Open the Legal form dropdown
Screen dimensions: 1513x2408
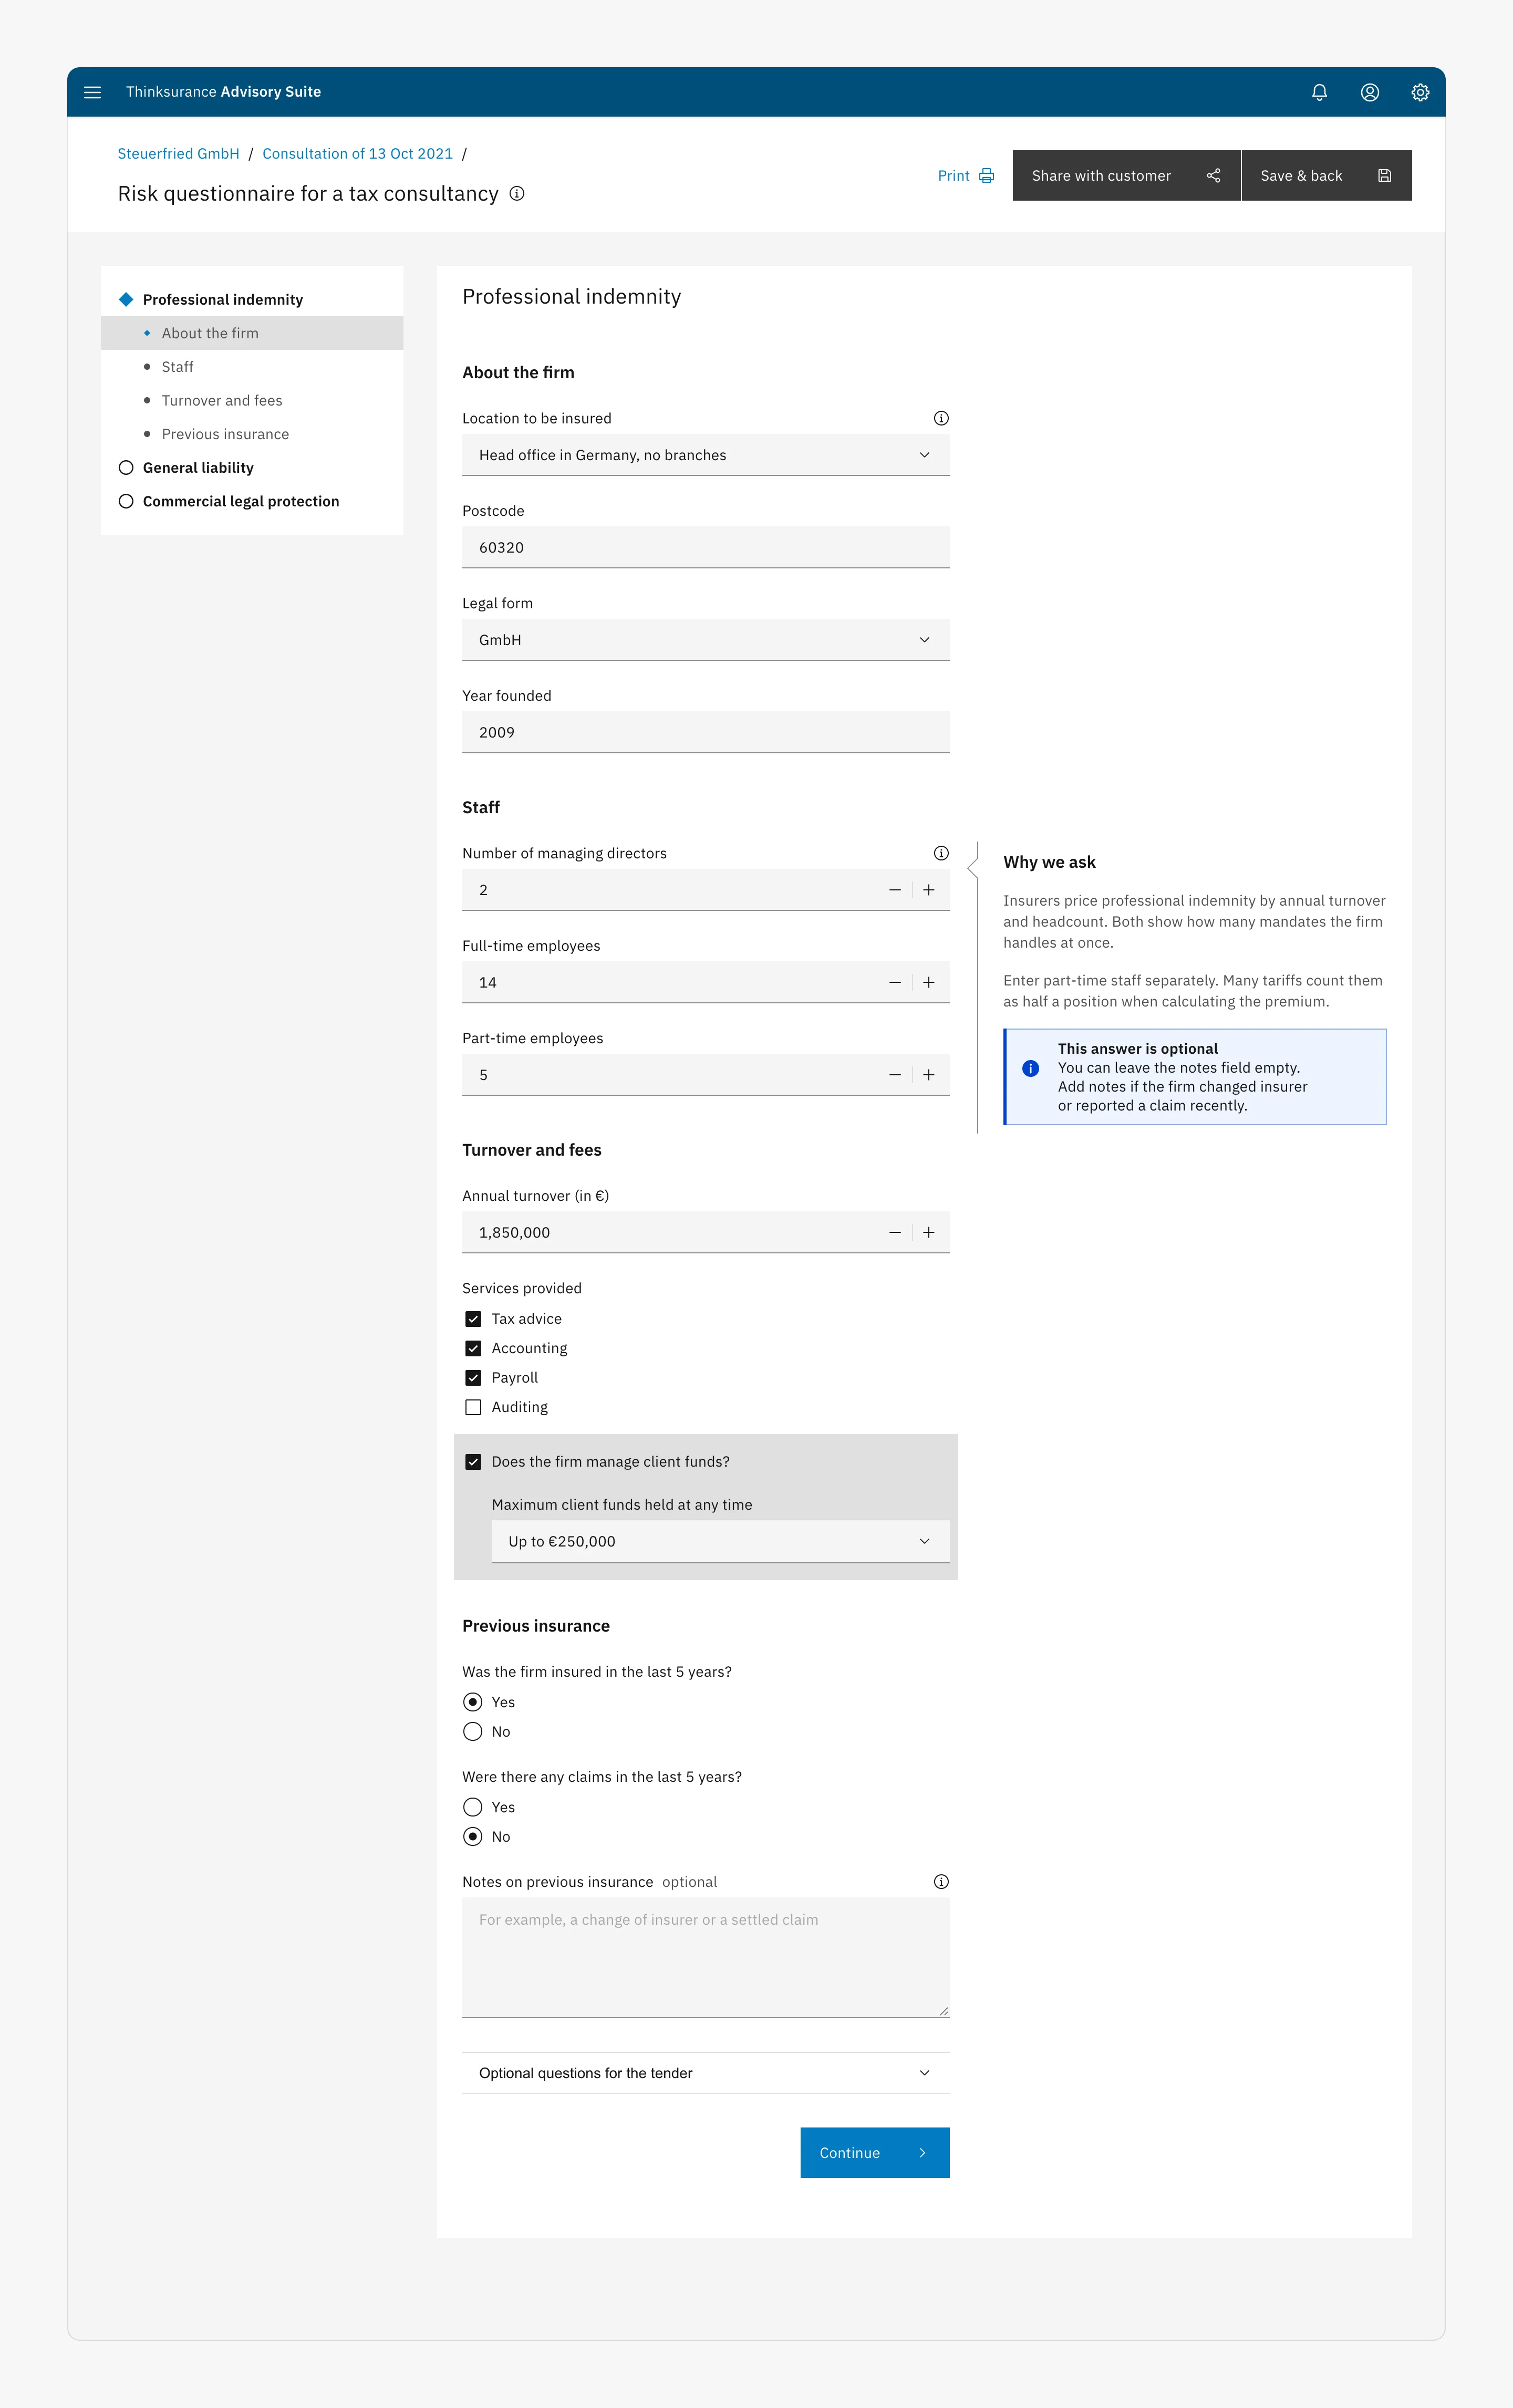tap(705, 640)
